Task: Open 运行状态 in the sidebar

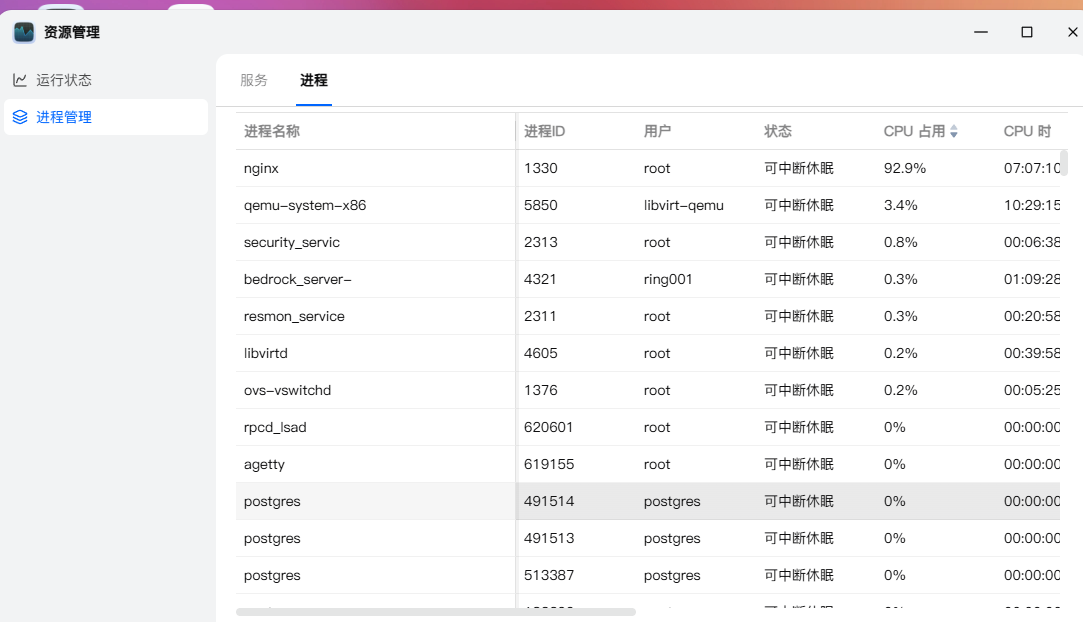Action: (64, 80)
